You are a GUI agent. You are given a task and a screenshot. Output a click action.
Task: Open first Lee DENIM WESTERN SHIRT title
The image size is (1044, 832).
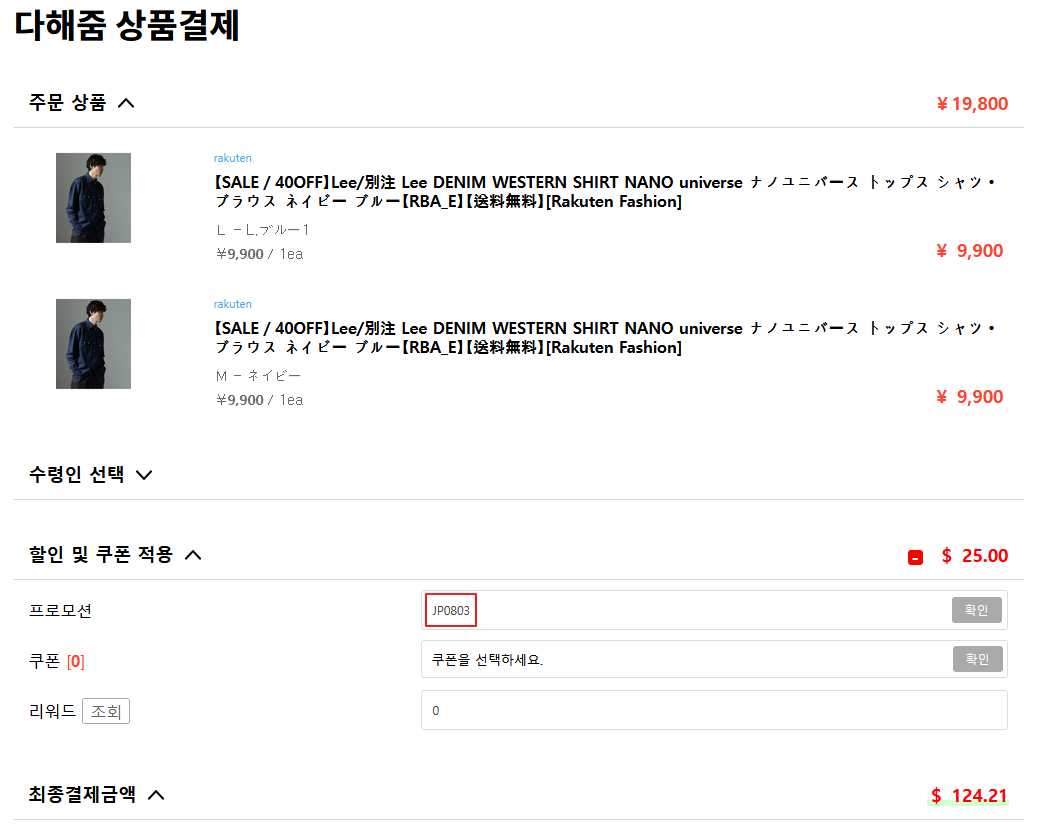pyautogui.click(x=605, y=192)
